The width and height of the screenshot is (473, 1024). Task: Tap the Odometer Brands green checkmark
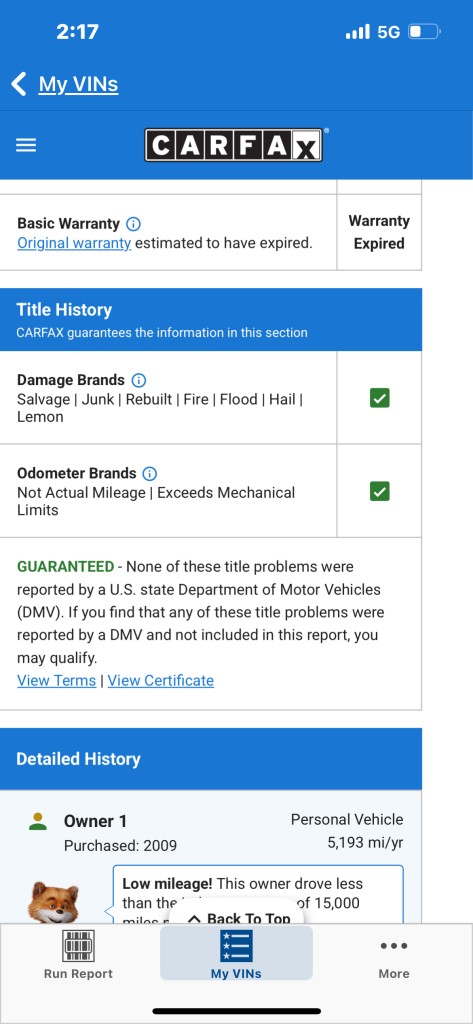(x=380, y=491)
